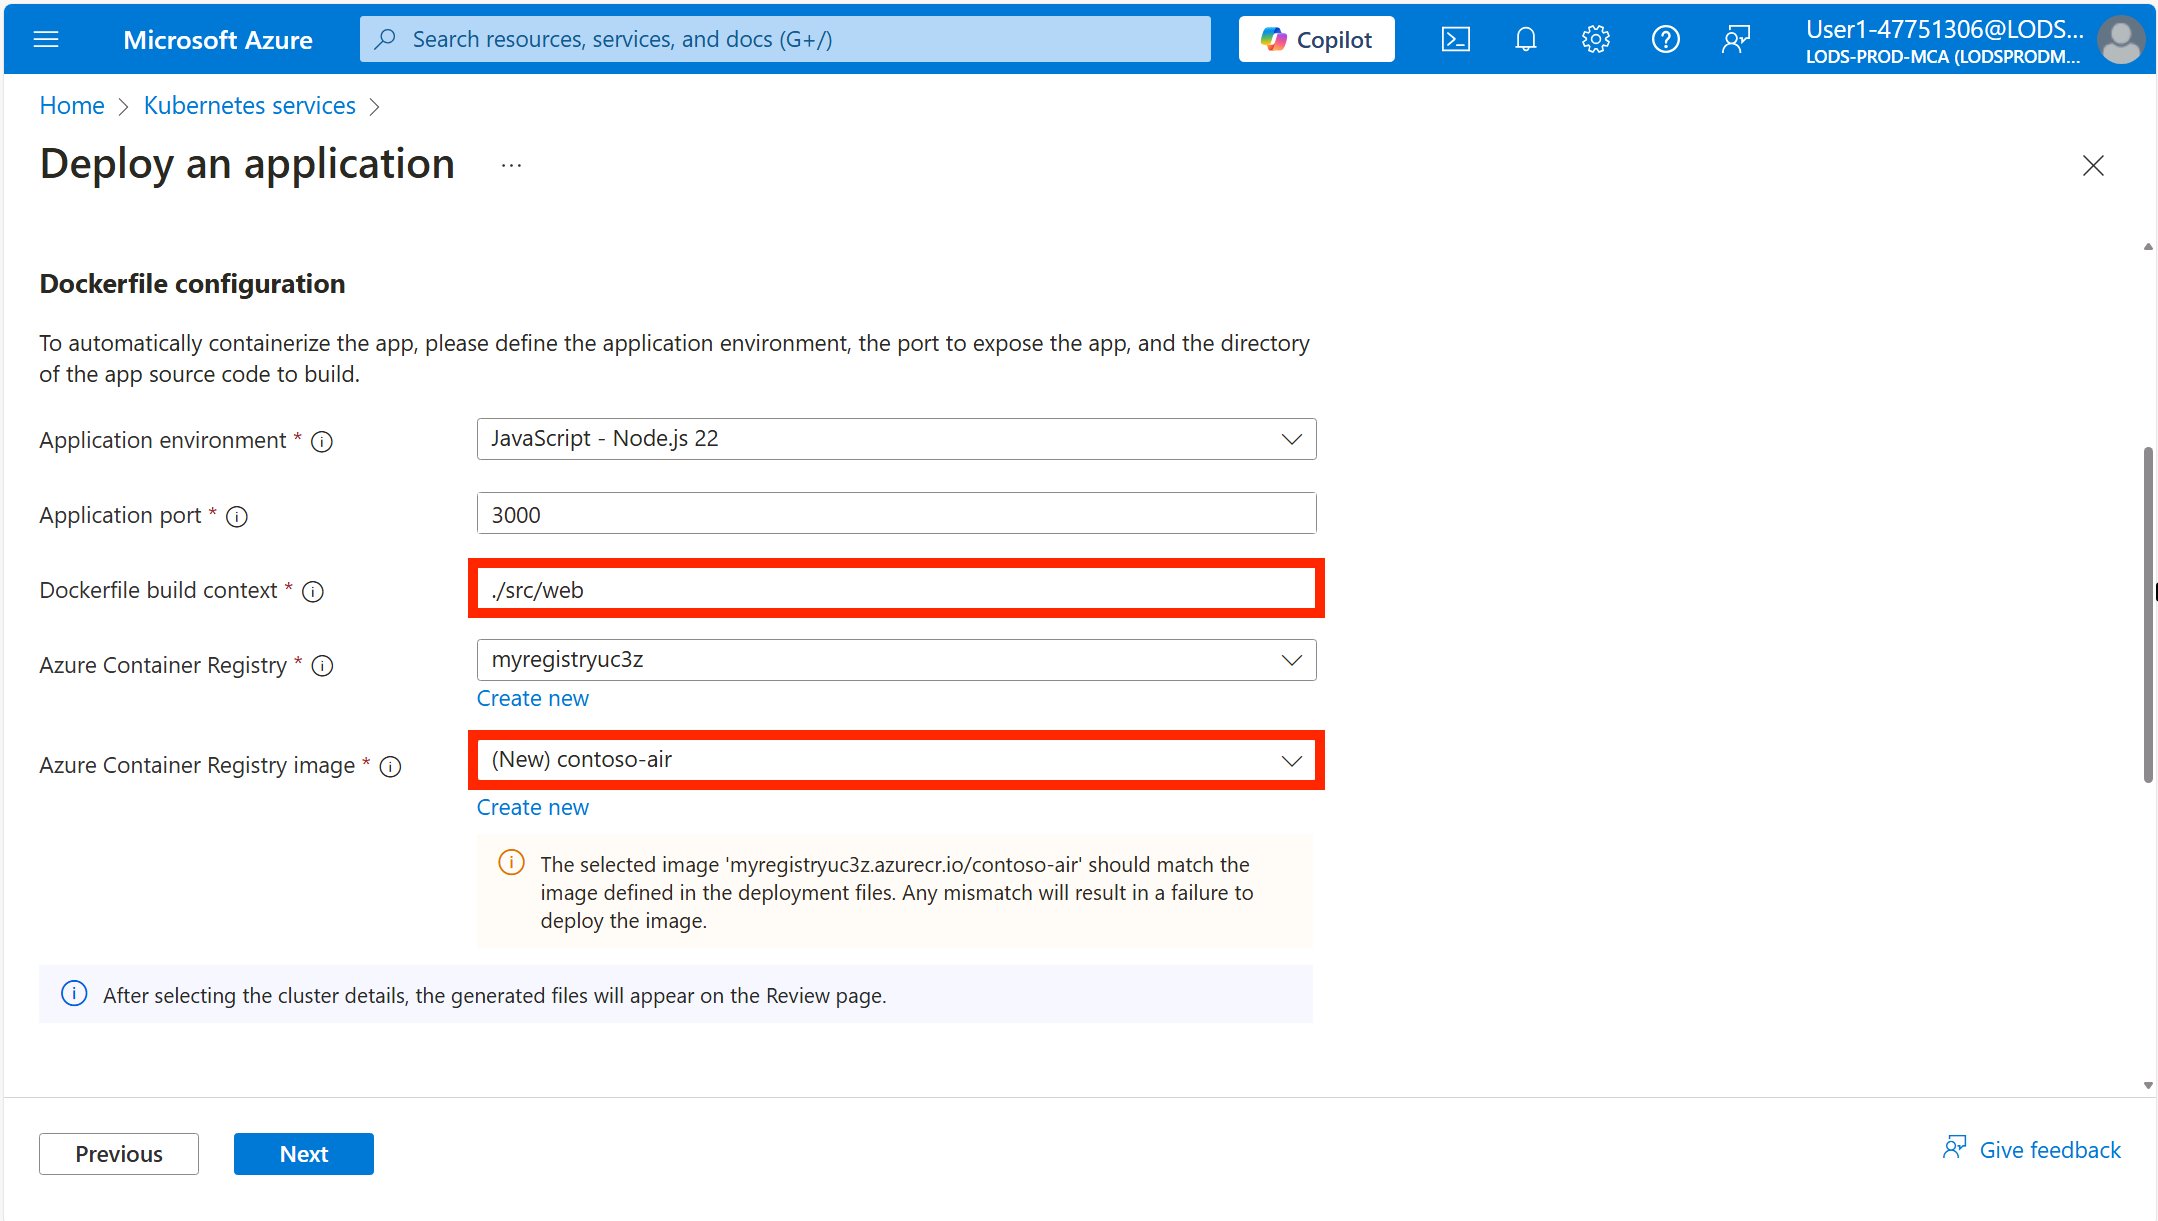
Task: Open portal settings gear
Action: tap(1595, 39)
